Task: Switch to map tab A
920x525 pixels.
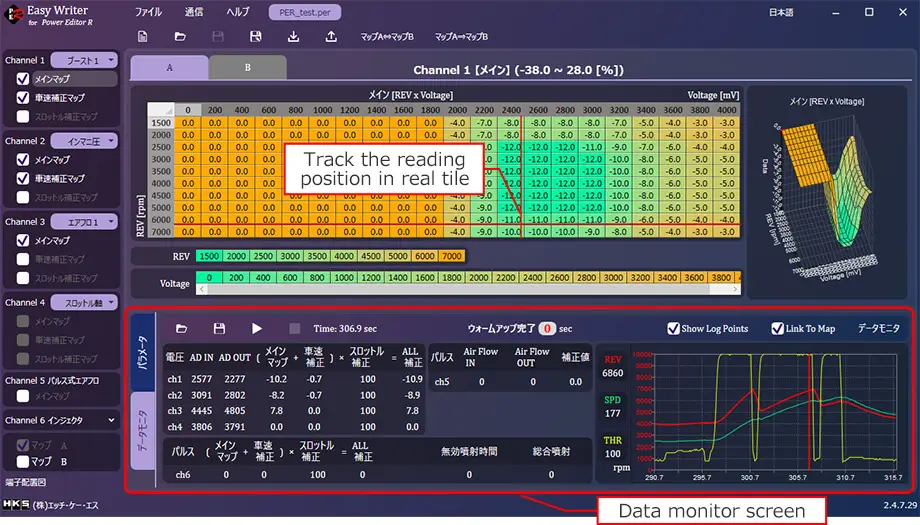Action: 169,67
